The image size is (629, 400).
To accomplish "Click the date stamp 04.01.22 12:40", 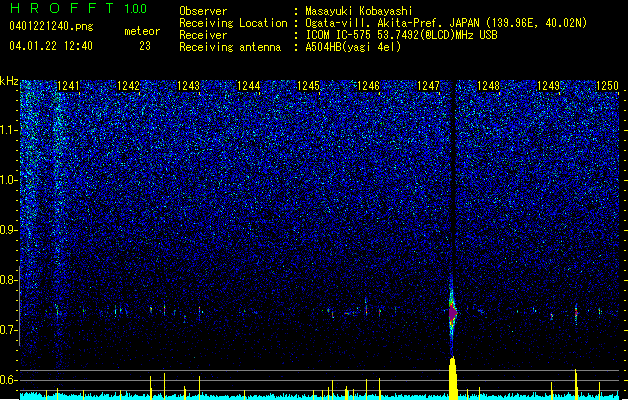I will click(51, 46).
